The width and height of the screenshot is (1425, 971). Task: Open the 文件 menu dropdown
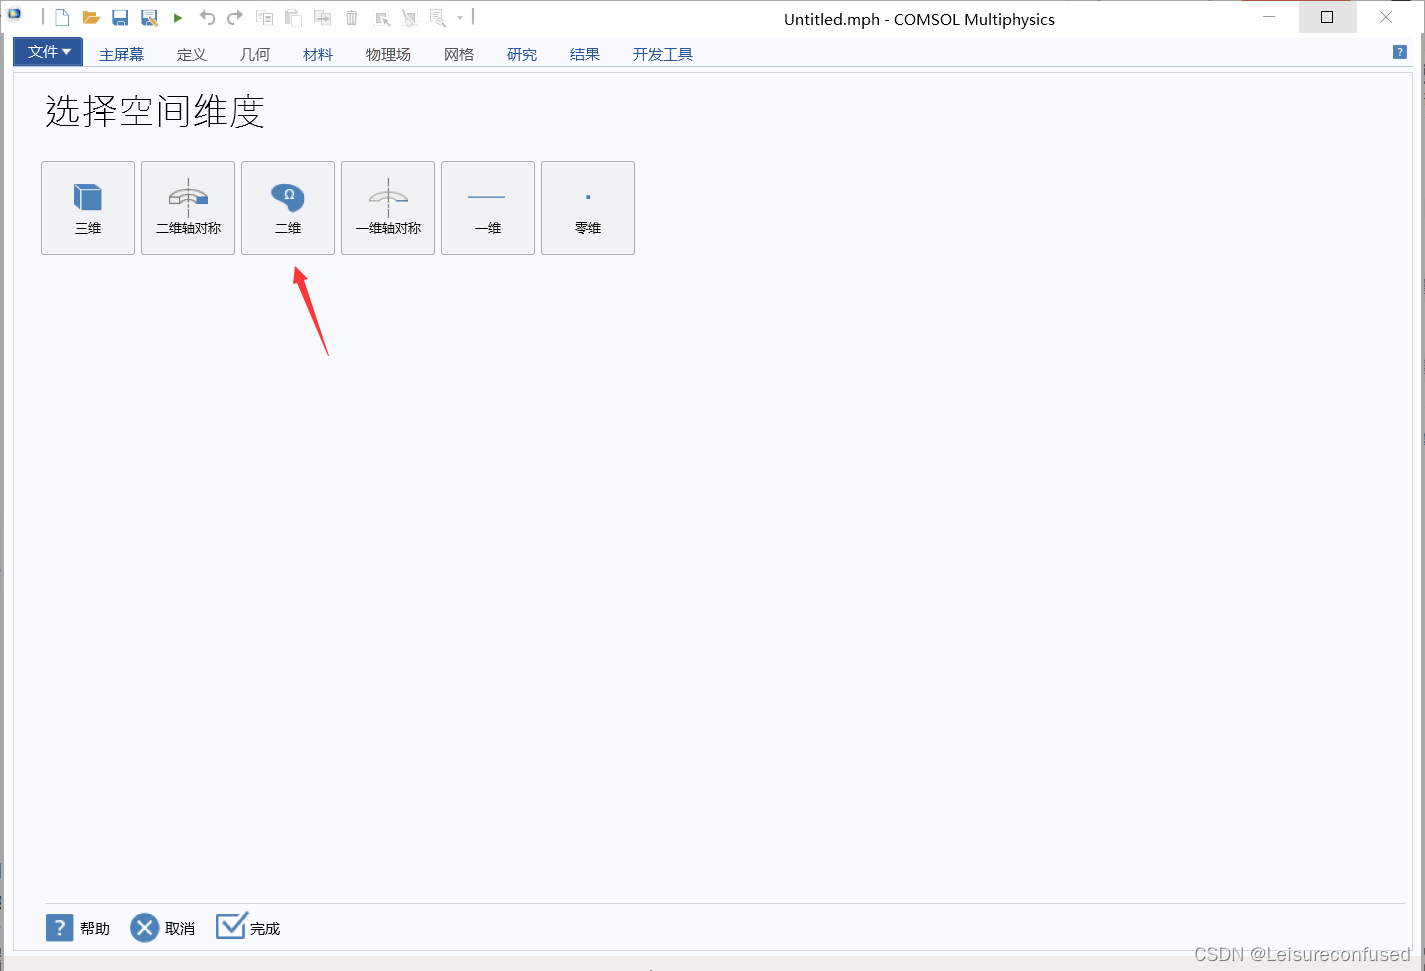click(x=48, y=52)
